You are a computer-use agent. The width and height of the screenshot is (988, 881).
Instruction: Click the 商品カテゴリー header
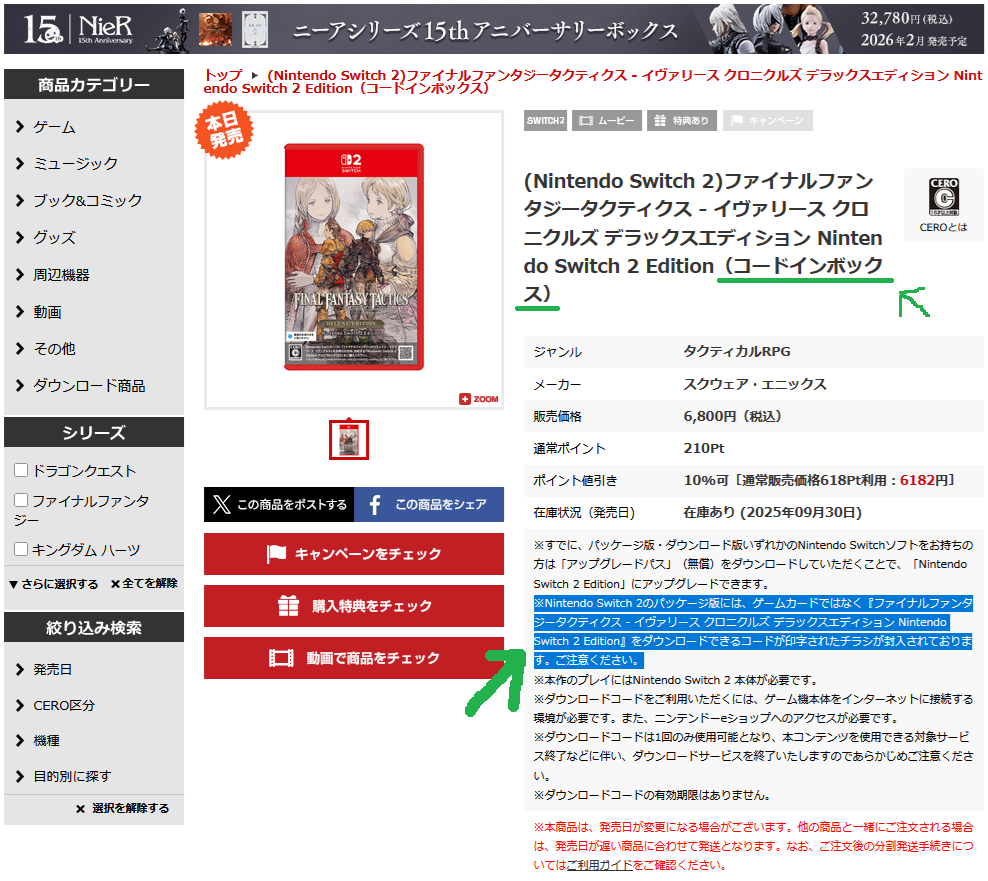pos(94,84)
